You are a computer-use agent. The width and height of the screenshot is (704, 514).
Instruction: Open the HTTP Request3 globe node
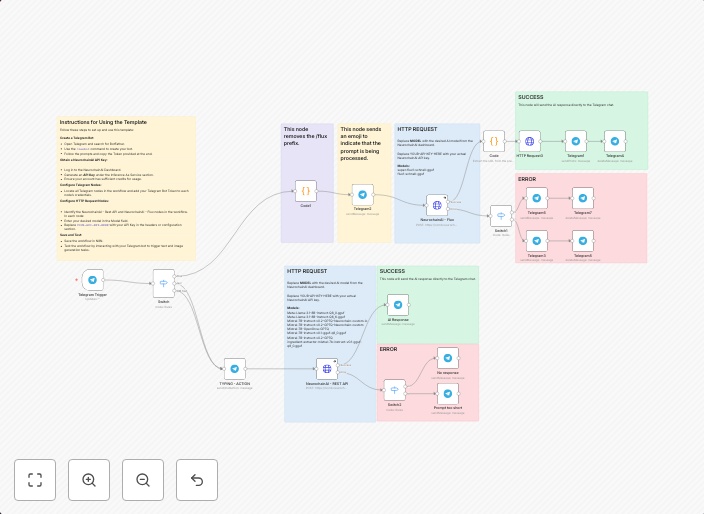pyautogui.click(x=530, y=141)
